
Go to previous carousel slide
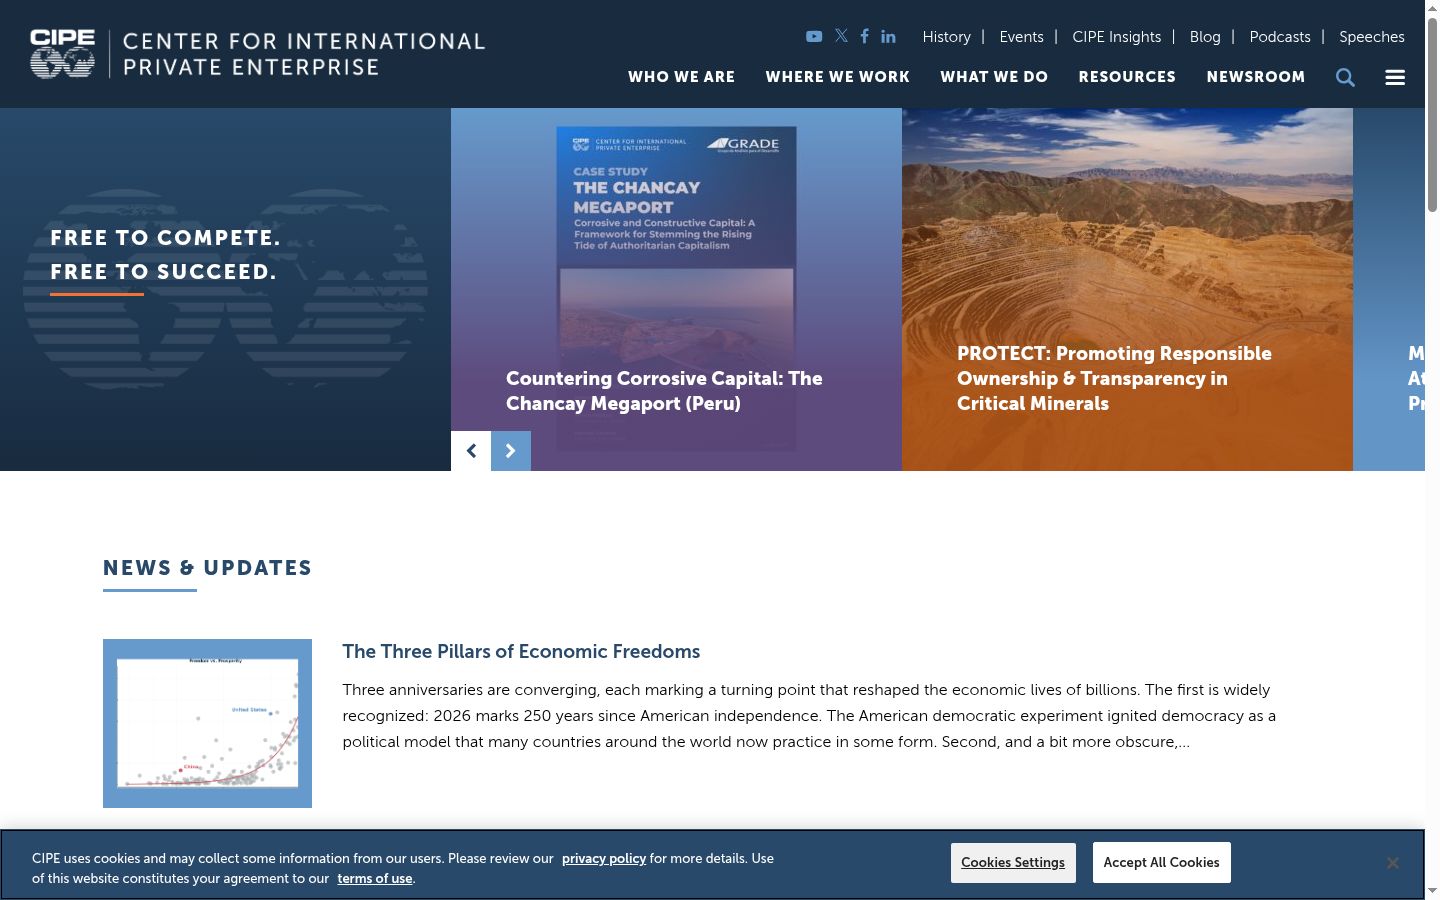pos(471,451)
